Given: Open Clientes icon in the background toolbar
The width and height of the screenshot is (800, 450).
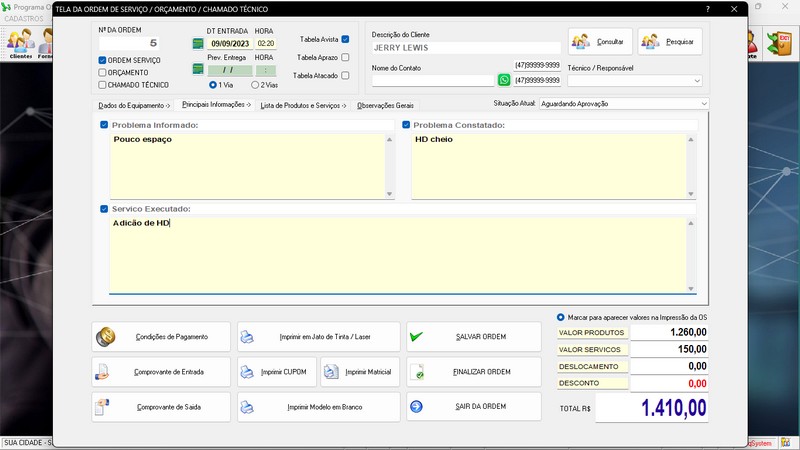Looking at the screenshot, I should [21, 44].
